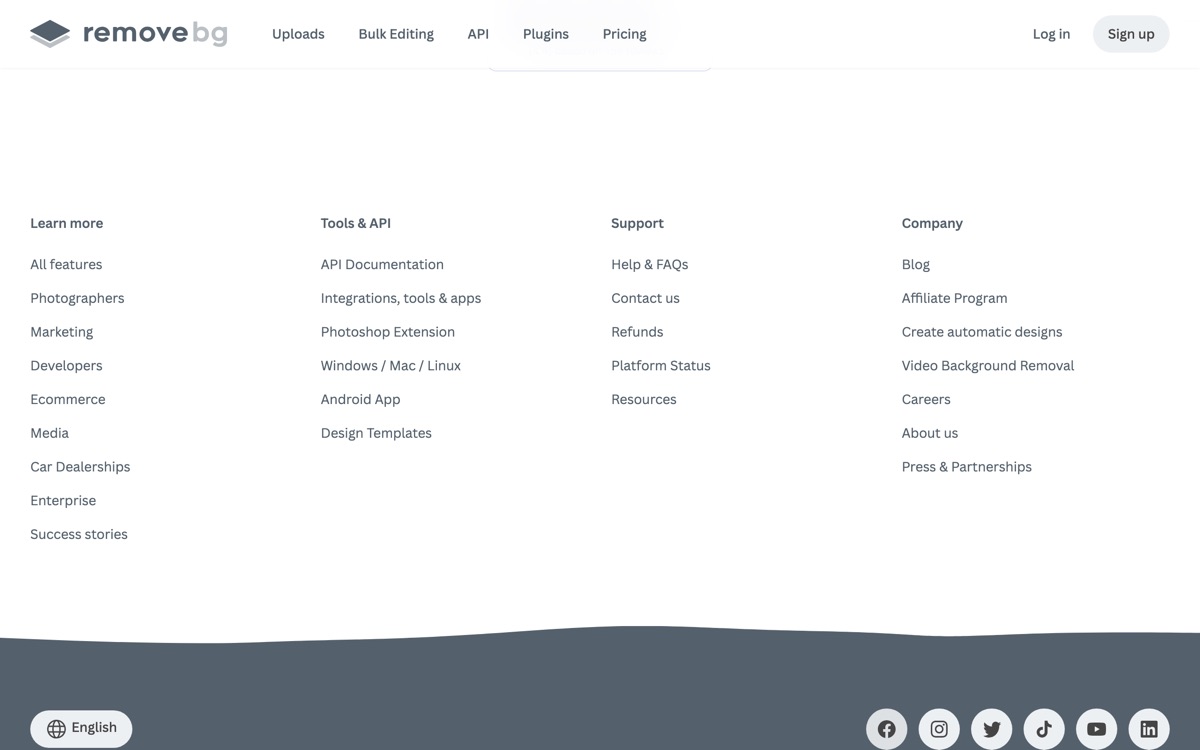The image size is (1200, 750).
Task: Open the LinkedIn social icon
Action: tap(1149, 729)
